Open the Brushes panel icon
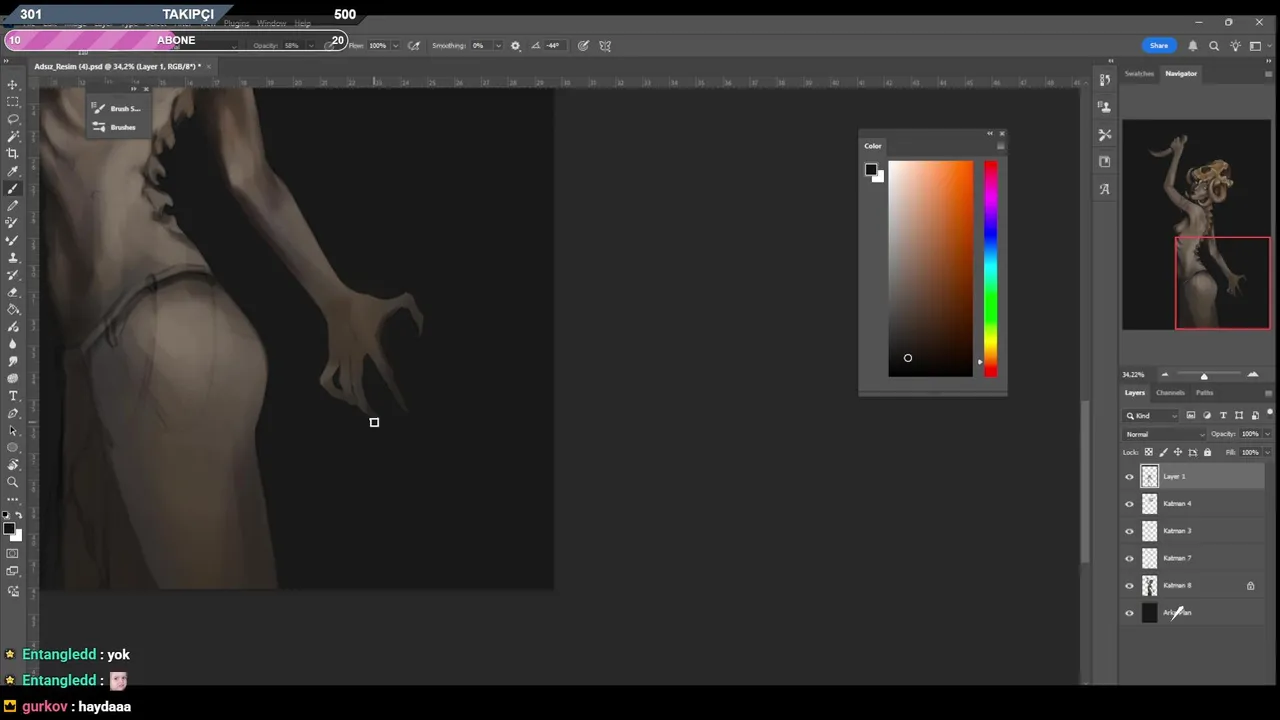The image size is (1280, 720). coord(99,127)
